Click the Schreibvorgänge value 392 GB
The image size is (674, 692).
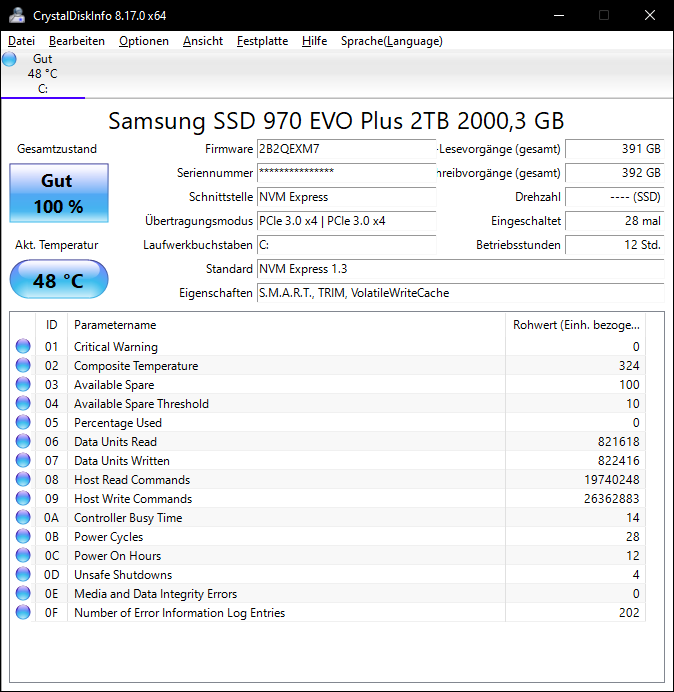[614, 173]
